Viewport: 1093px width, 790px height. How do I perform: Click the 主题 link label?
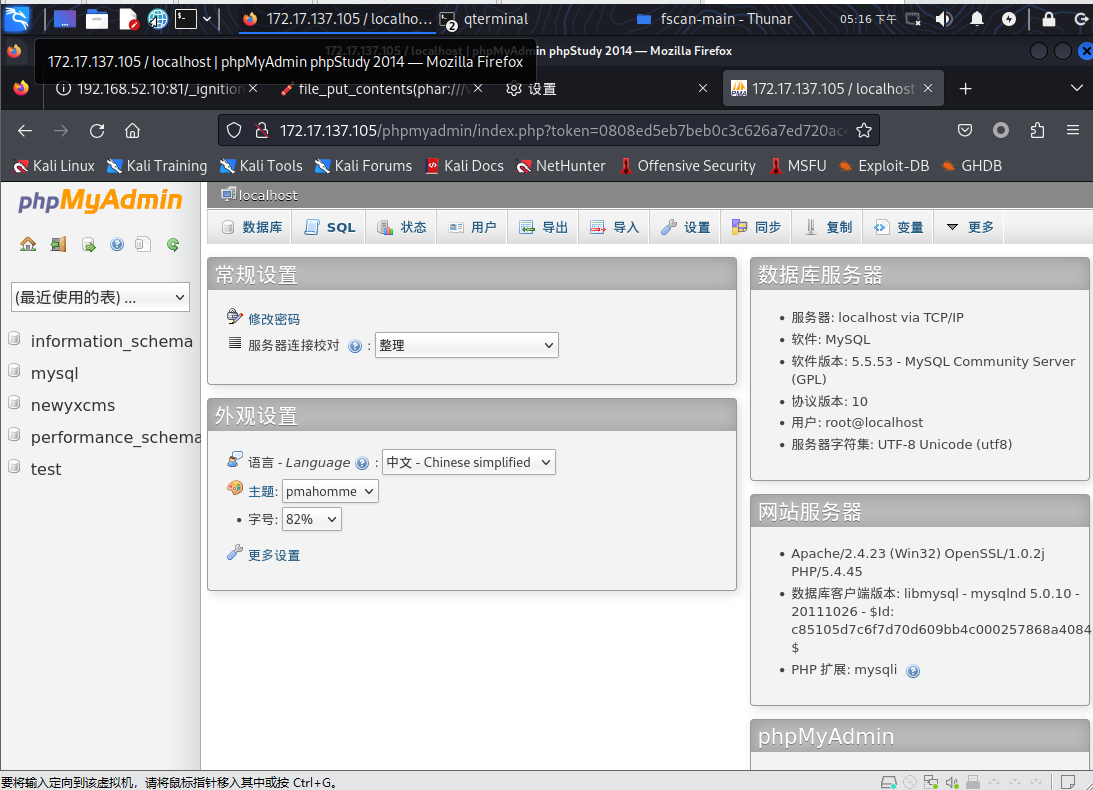click(261, 492)
